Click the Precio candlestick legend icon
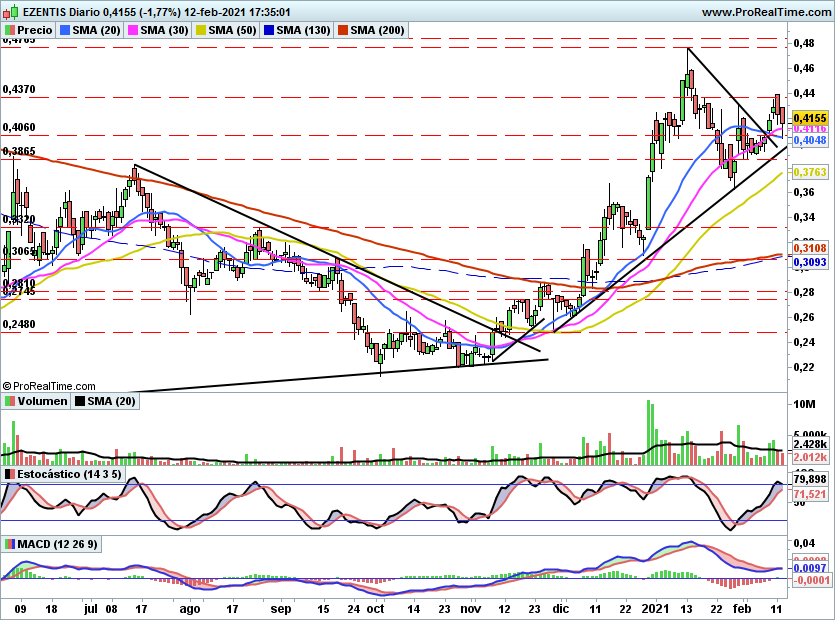 click(10, 31)
